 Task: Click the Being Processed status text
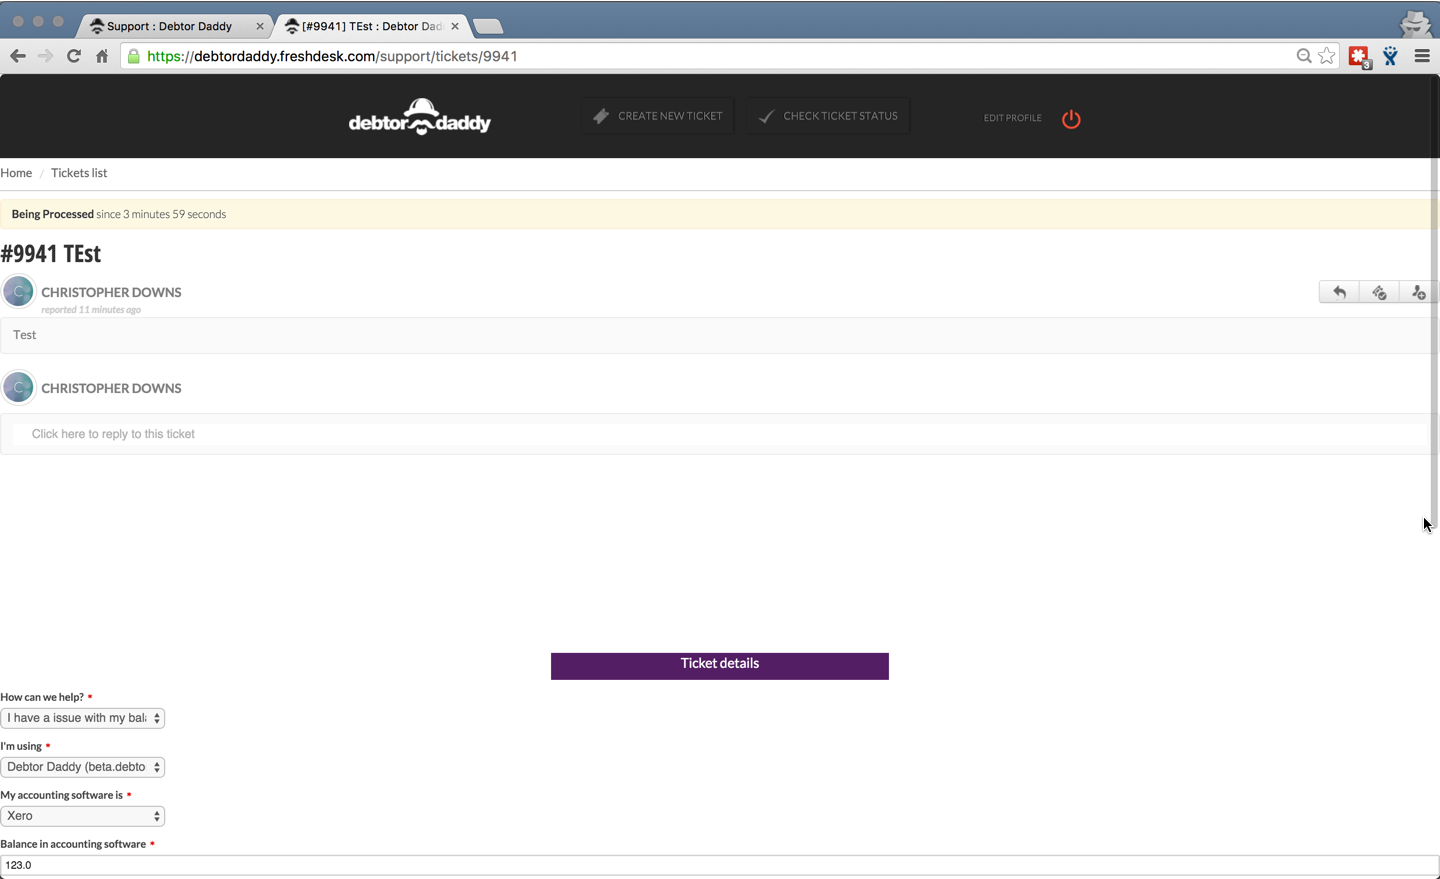[x=52, y=214]
